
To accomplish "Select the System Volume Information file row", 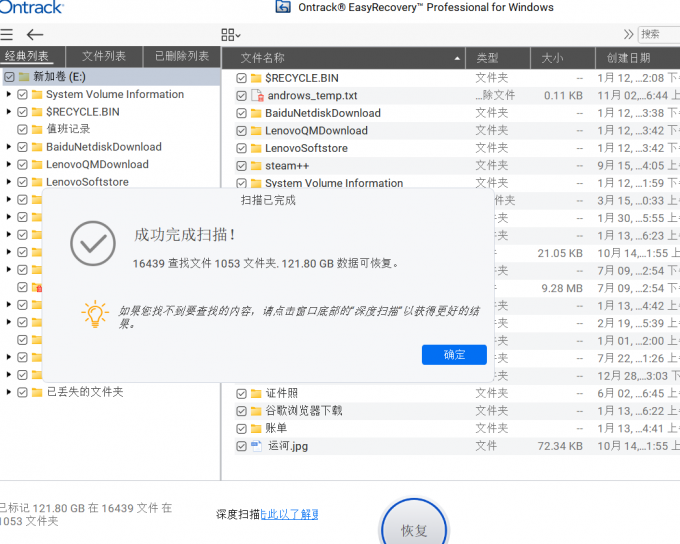I will [x=457, y=183].
